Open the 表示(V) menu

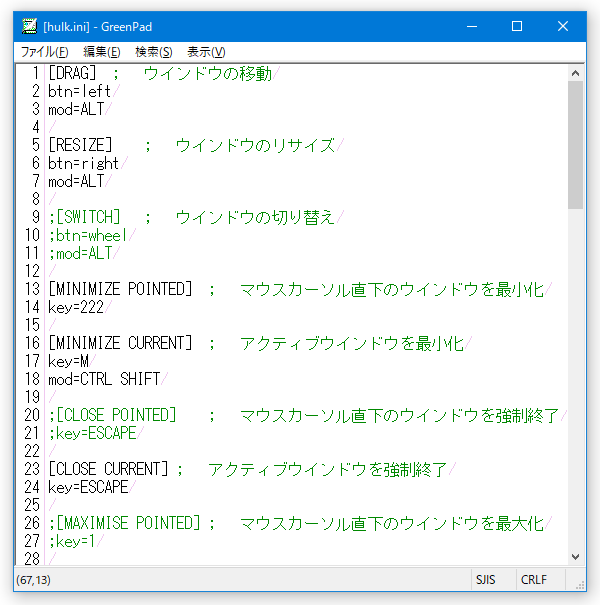click(x=206, y=52)
